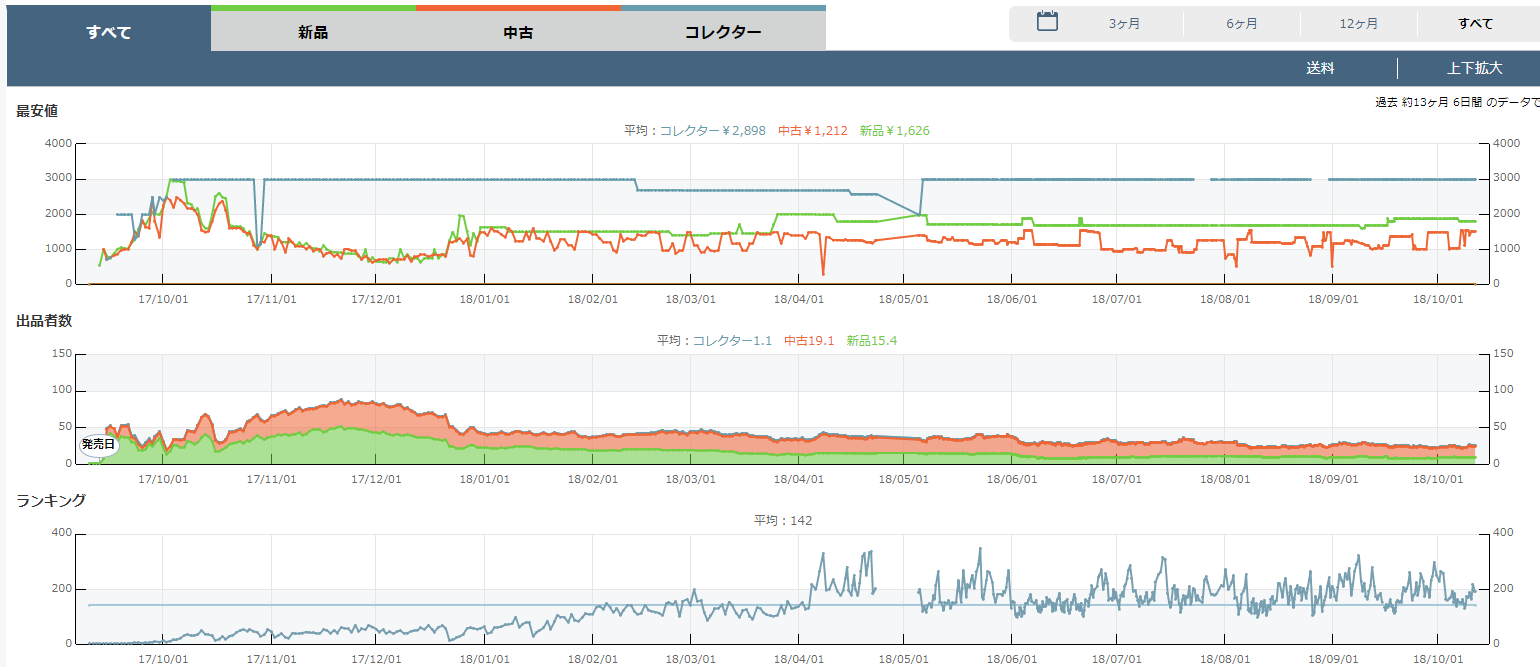Toggle the 新品15.4 seller legend item
The width and height of the screenshot is (1540, 667).
(x=871, y=341)
